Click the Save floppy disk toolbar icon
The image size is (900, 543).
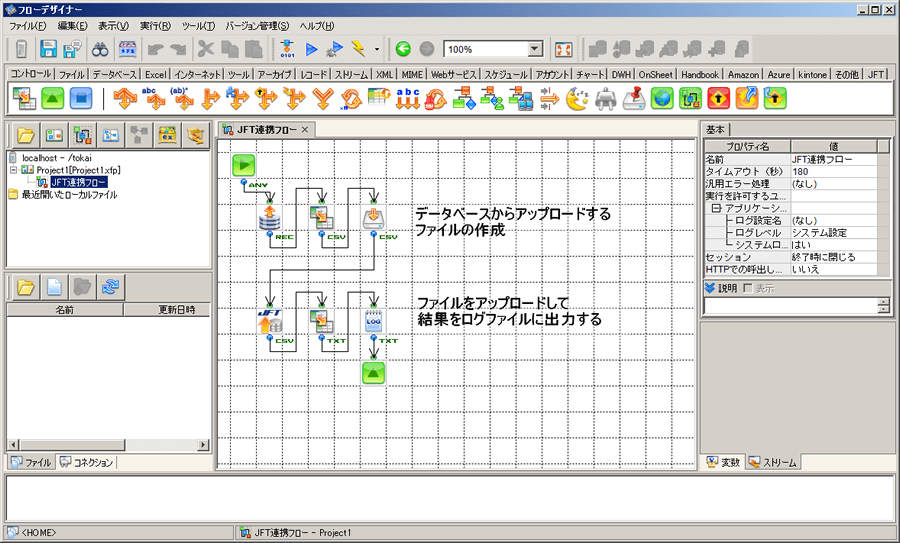48,49
